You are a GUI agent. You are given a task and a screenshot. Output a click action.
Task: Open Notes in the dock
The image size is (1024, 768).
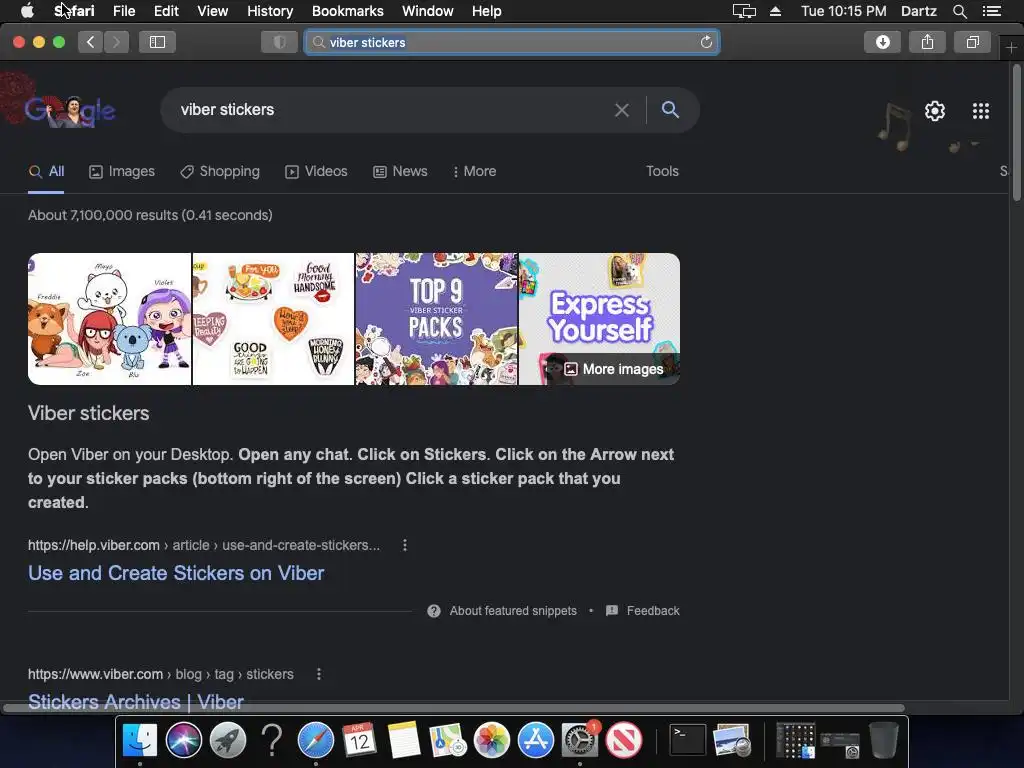click(x=404, y=740)
